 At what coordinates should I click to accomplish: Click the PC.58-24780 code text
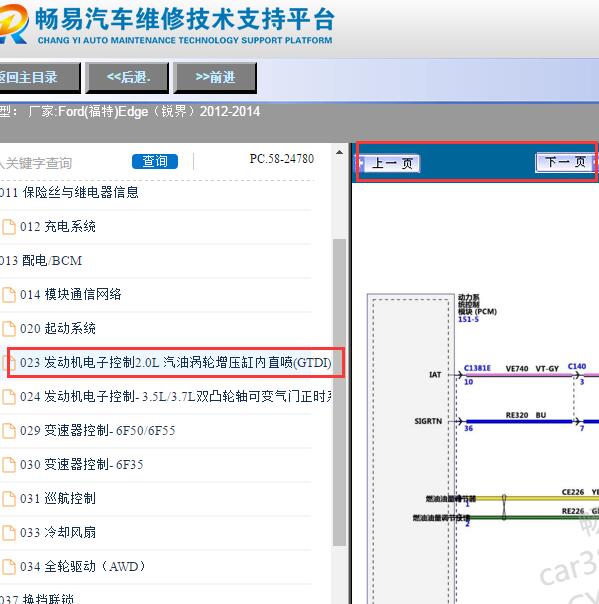pos(282,159)
